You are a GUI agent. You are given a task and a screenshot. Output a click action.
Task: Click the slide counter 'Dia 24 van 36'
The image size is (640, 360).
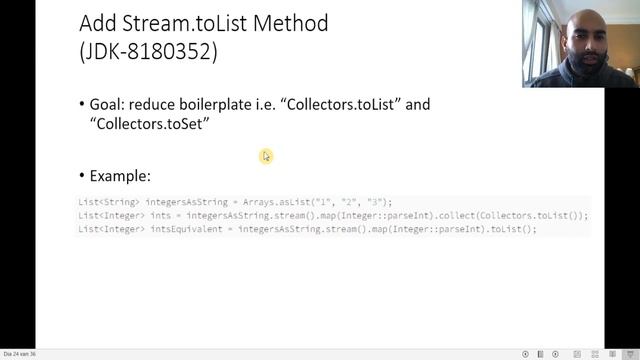tap(20, 354)
